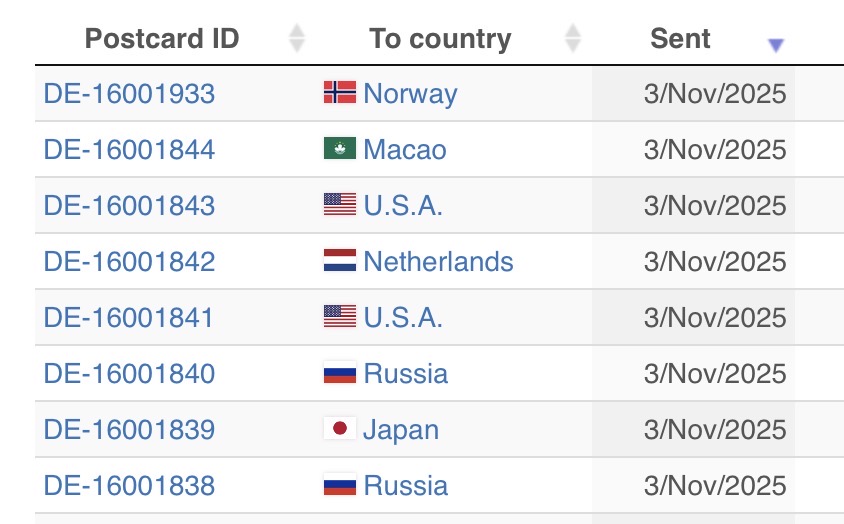
Task: Open postcard DE-16001839 link
Action: point(129,430)
